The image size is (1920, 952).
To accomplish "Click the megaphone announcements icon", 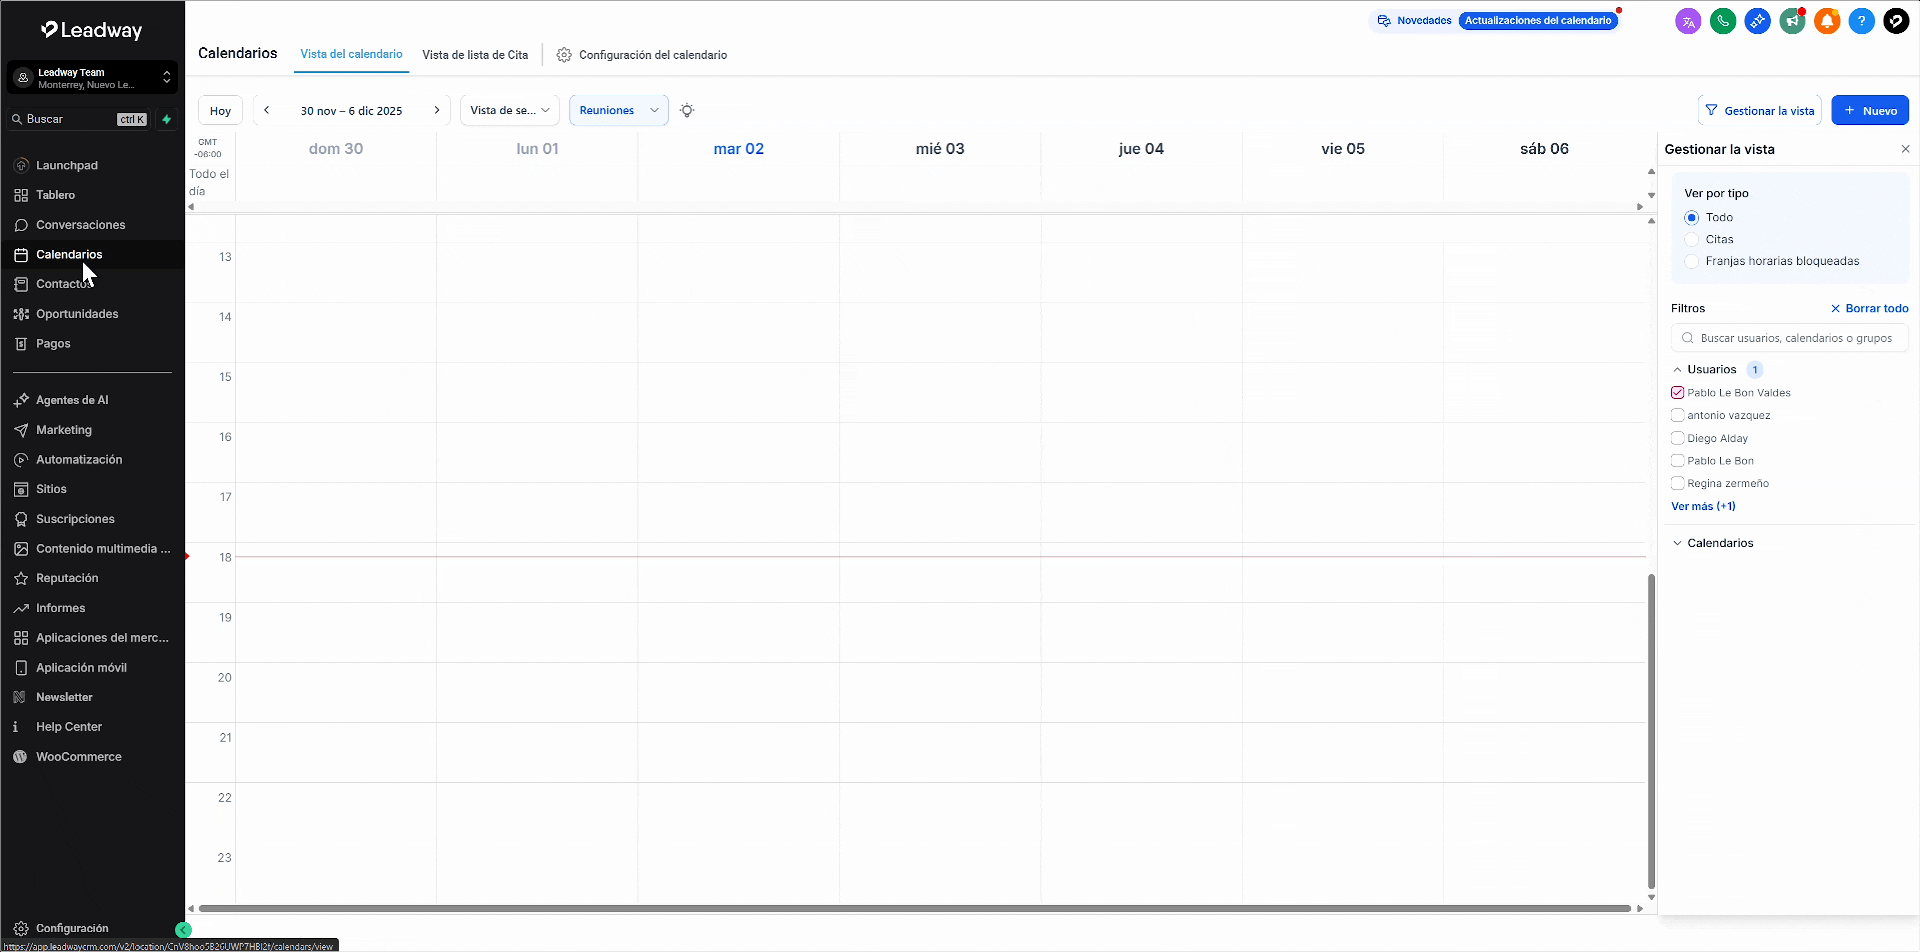I will pos(1792,21).
